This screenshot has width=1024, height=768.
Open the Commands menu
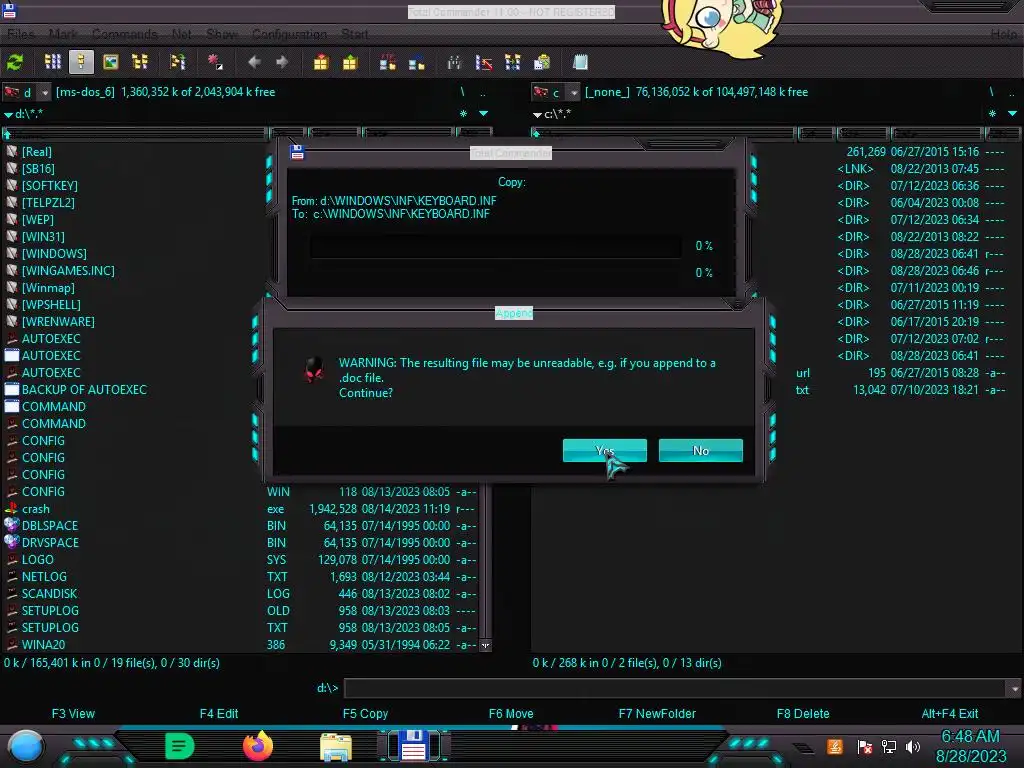[125, 34]
